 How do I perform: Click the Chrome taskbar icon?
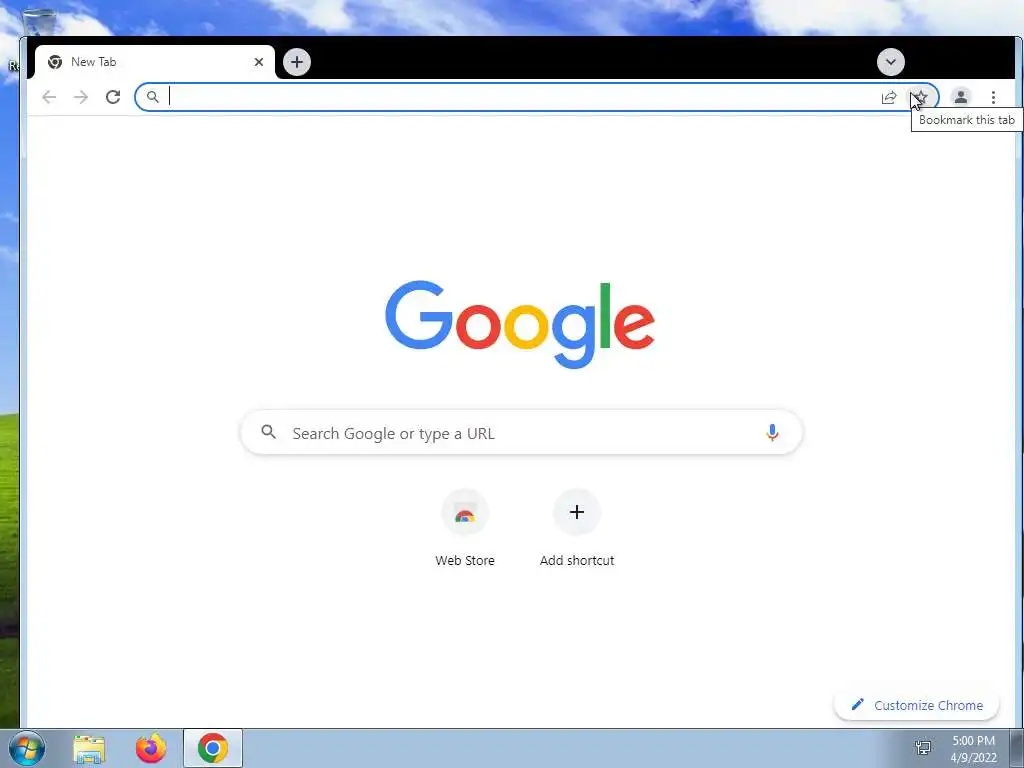click(x=213, y=748)
